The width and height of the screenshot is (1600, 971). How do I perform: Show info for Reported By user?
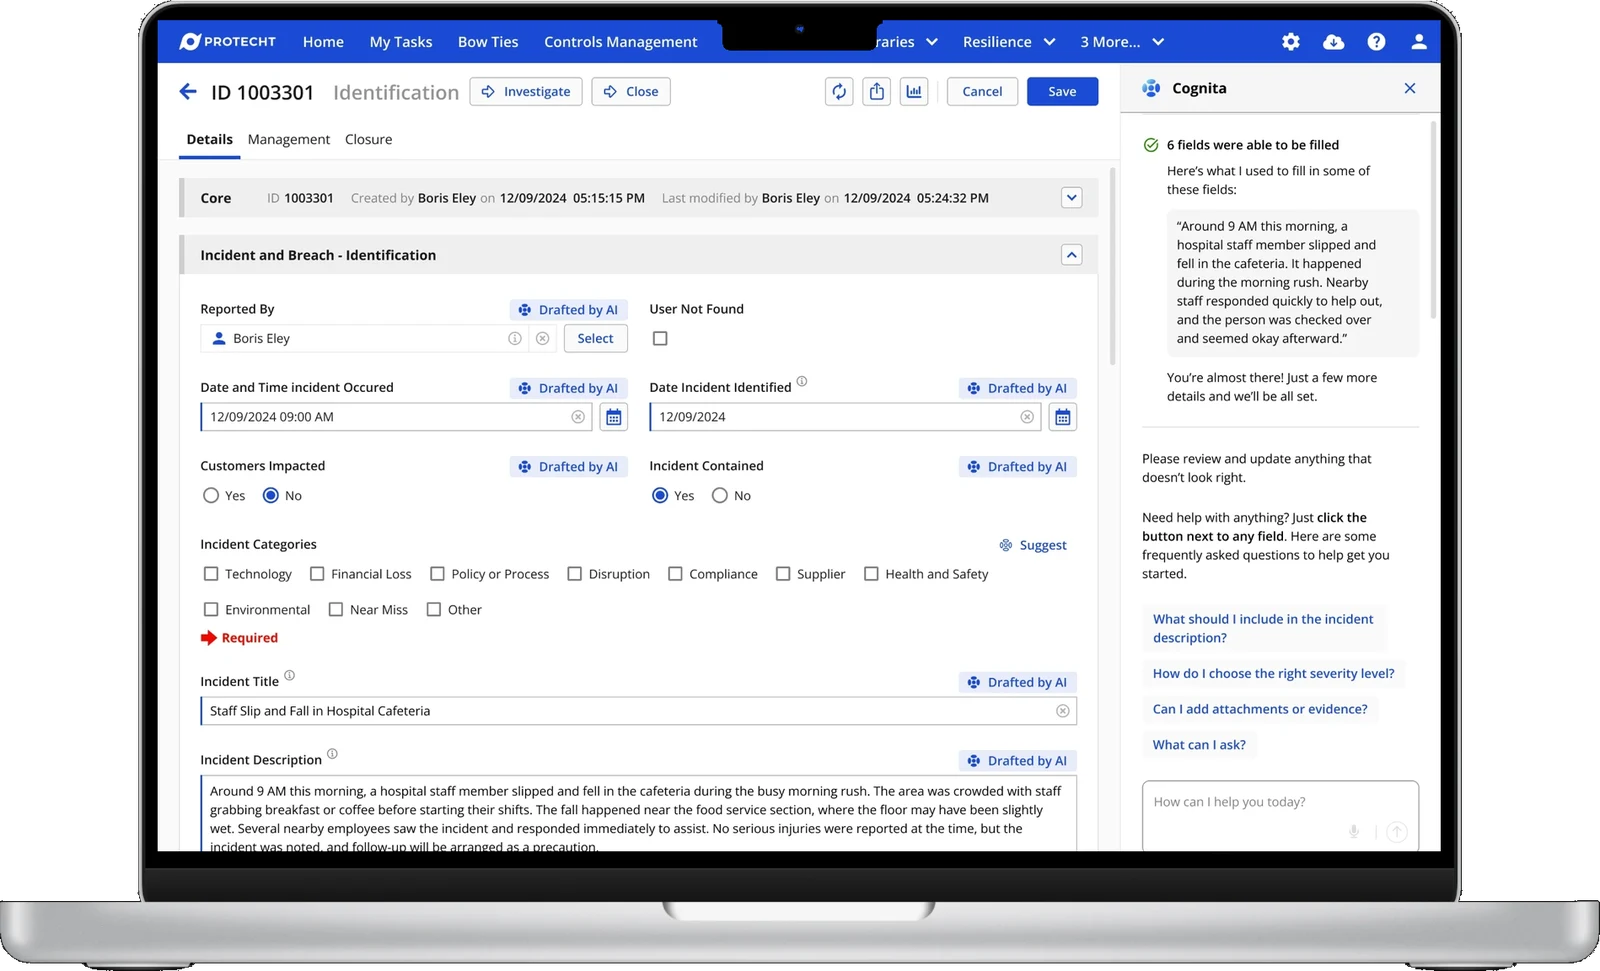click(x=515, y=339)
